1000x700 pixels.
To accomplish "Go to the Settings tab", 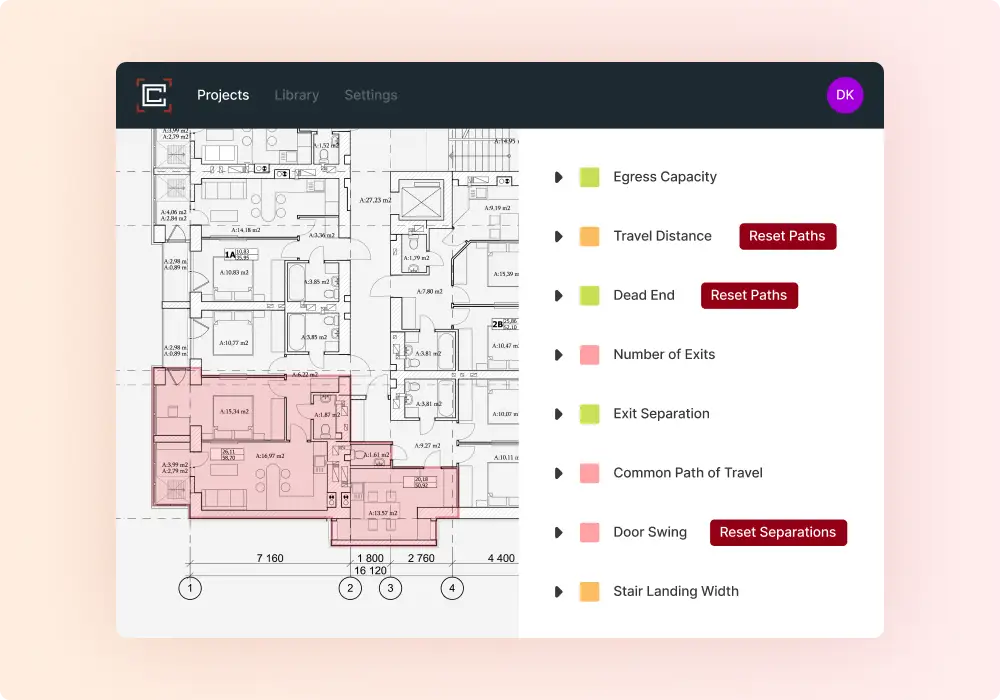I will [370, 95].
